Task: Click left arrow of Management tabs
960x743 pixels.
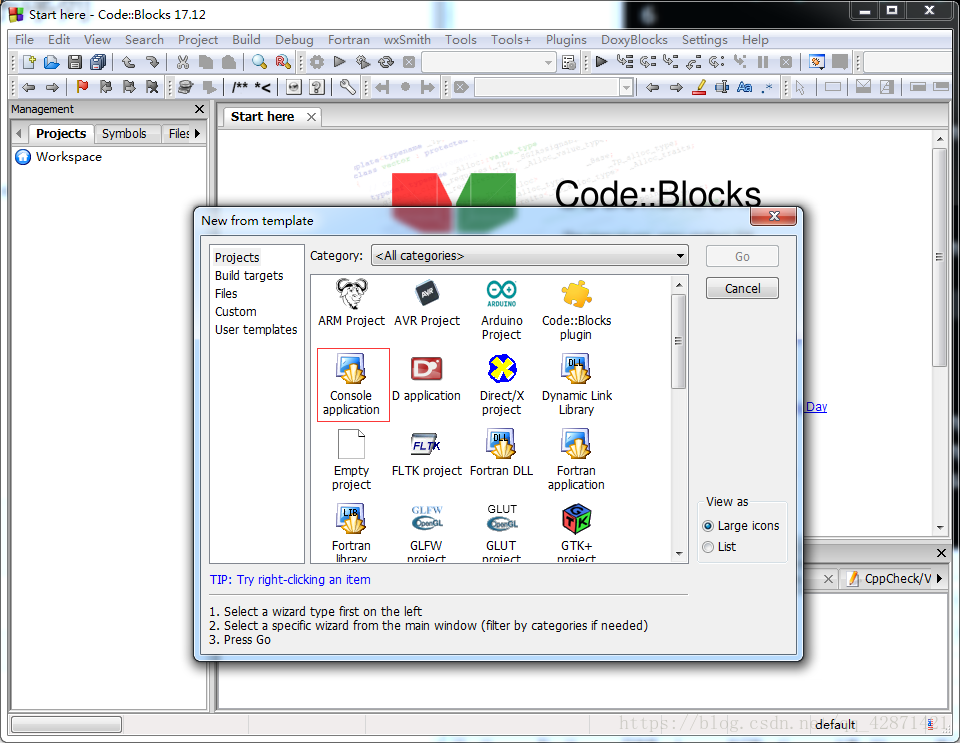Action: click(18, 133)
